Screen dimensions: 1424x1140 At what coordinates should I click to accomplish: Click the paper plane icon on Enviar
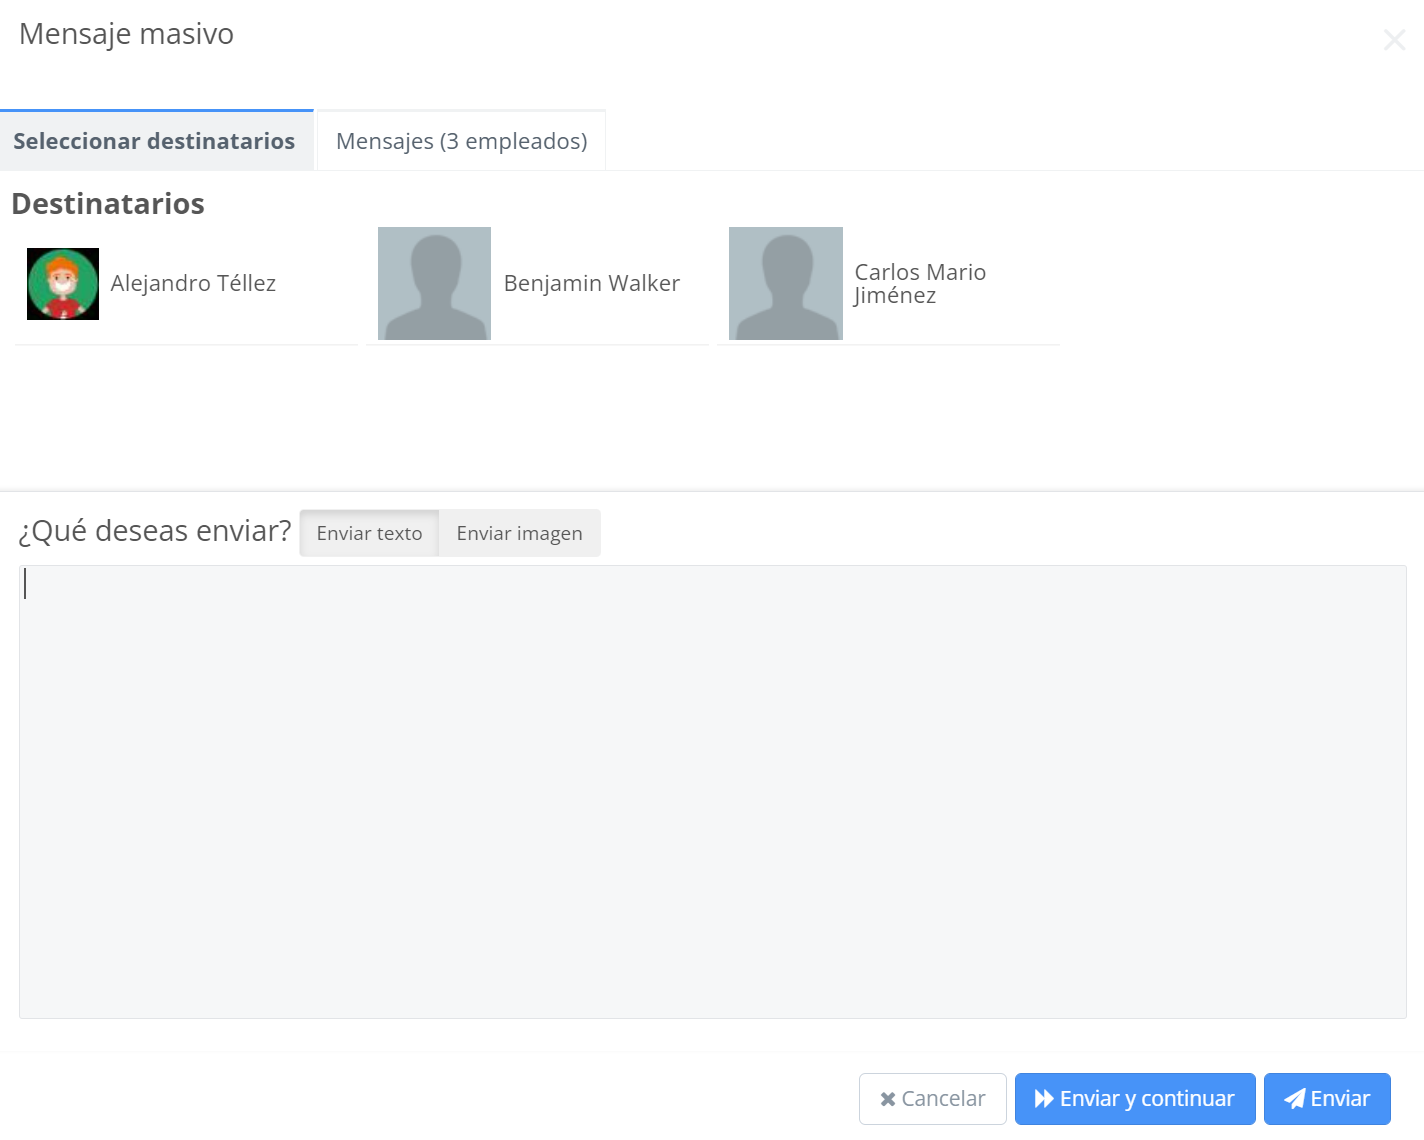pyautogui.click(x=1294, y=1099)
